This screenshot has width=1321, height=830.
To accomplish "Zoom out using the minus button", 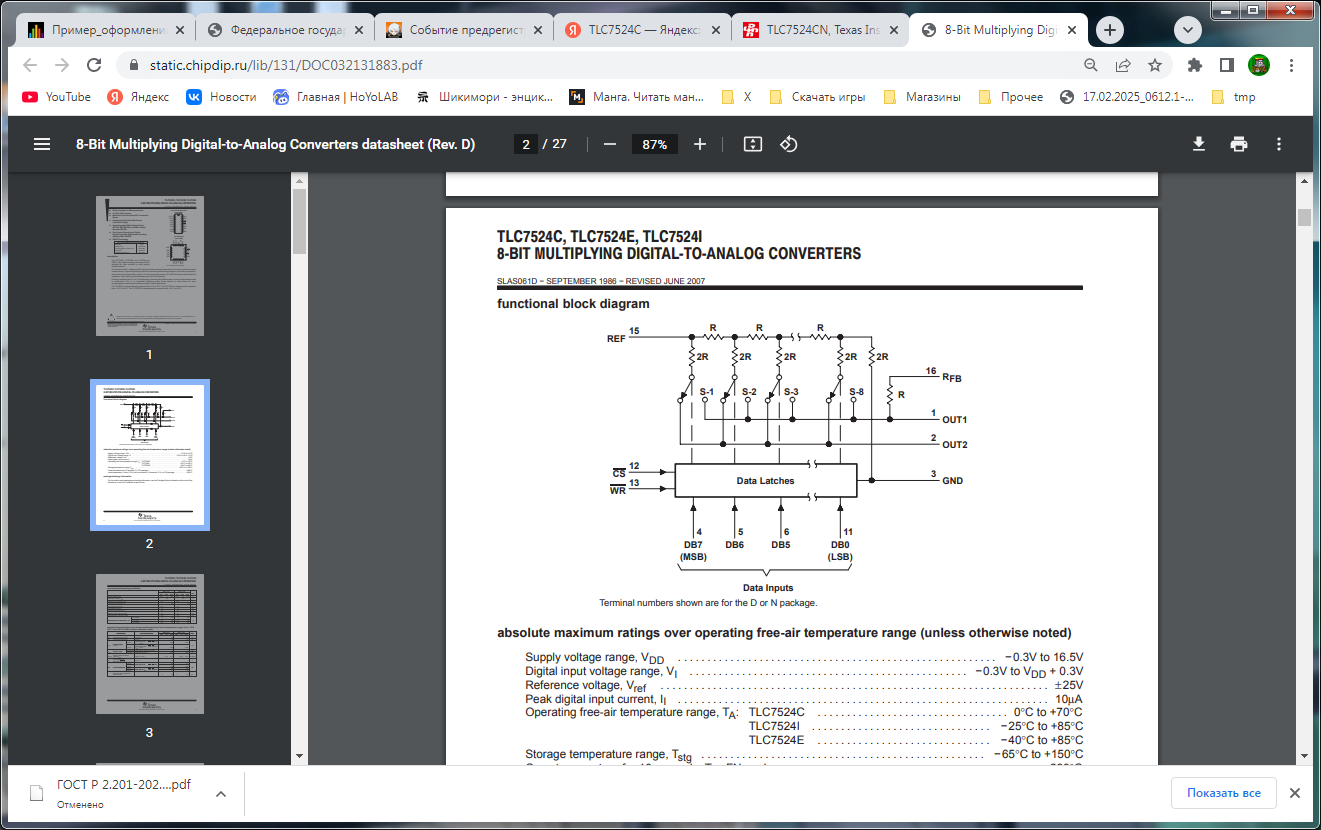I will point(610,144).
